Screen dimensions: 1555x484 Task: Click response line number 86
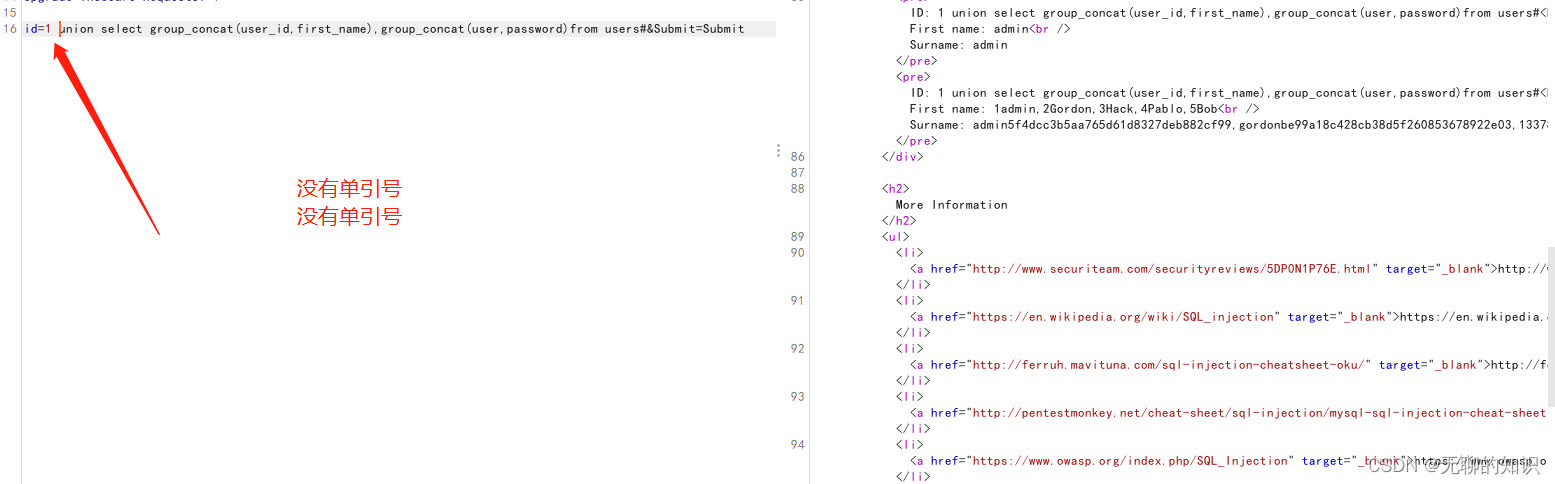click(797, 157)
